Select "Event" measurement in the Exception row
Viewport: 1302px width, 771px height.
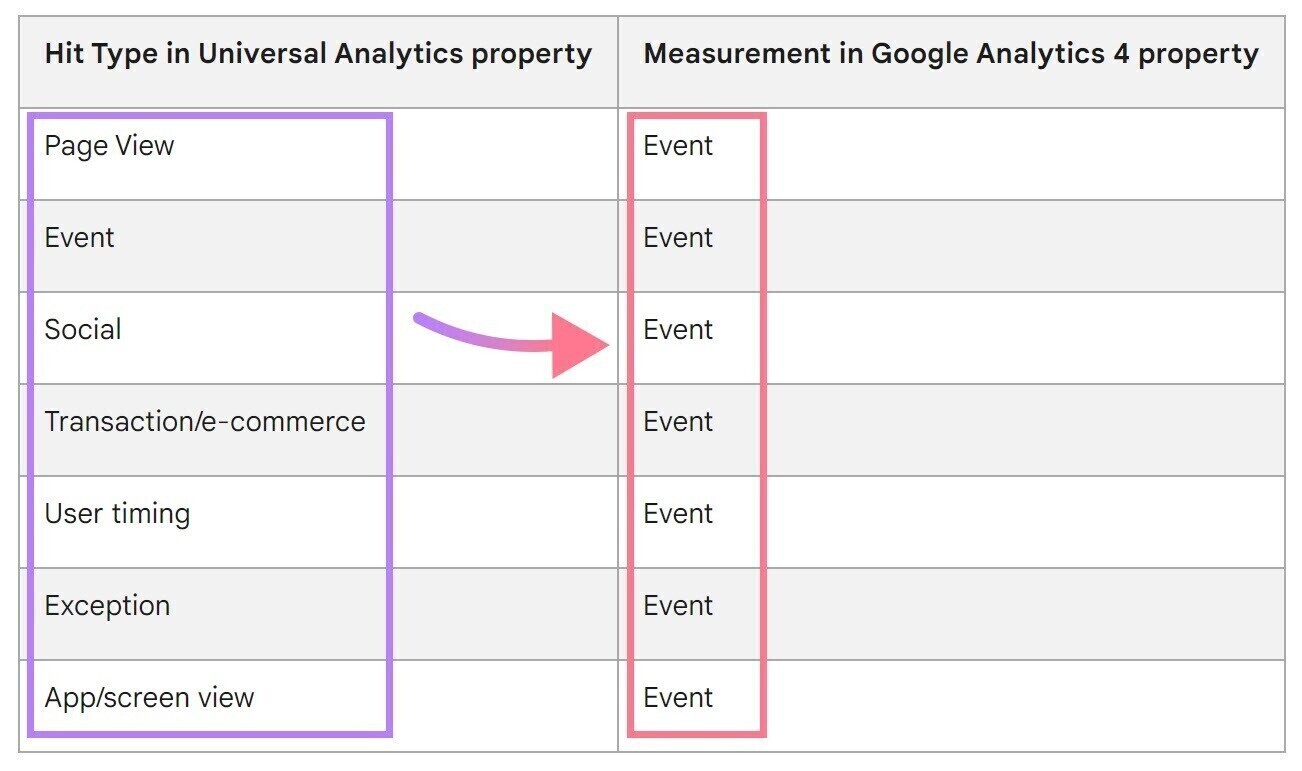[x=678, y=606]
